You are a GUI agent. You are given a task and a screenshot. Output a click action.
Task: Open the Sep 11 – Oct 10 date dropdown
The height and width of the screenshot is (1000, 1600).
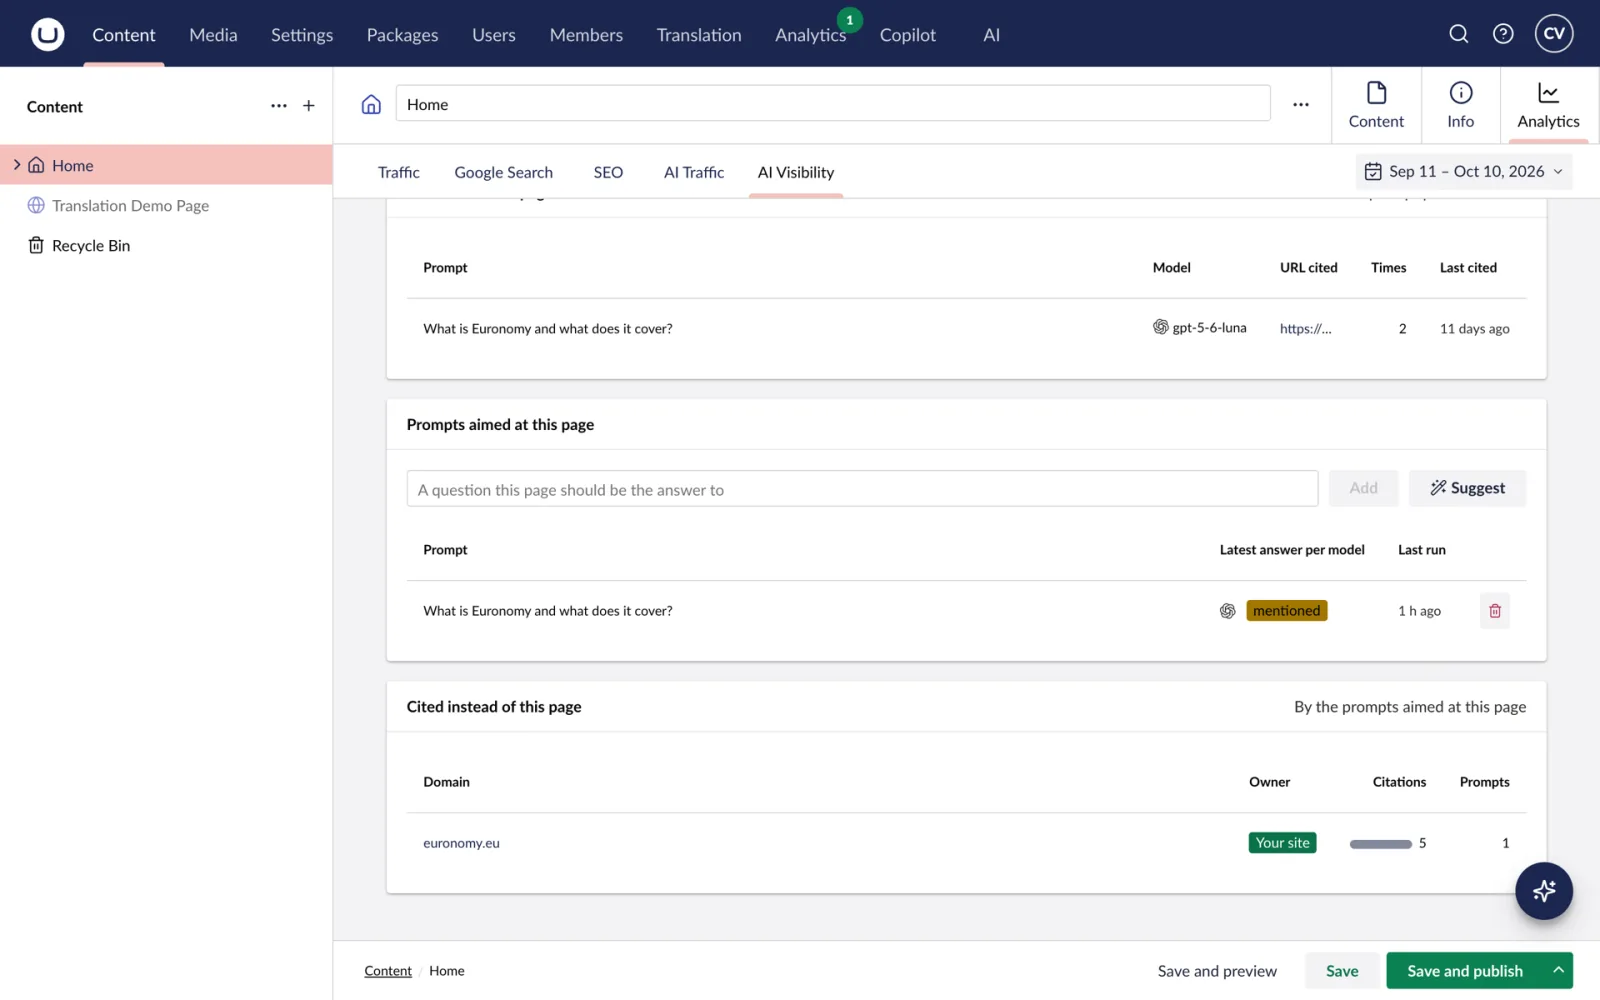click(1464, 172)
